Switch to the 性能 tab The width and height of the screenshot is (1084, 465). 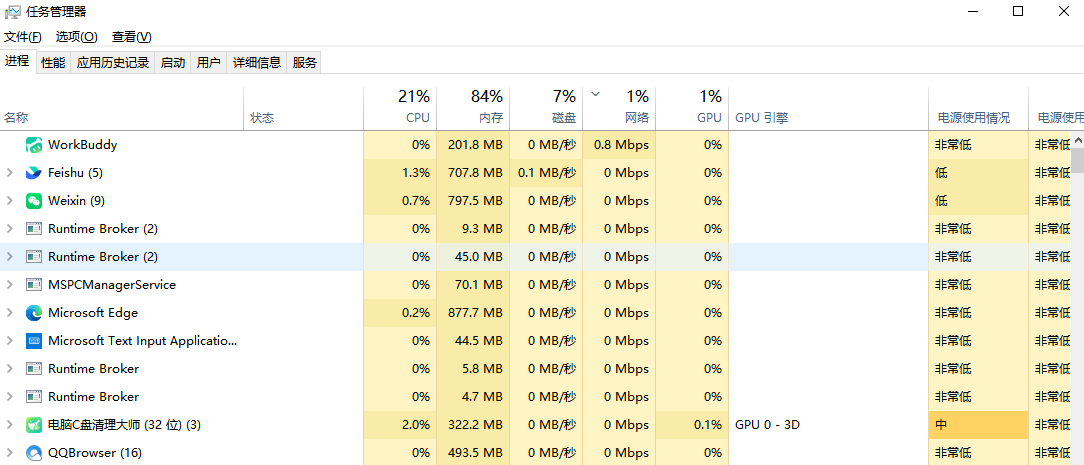[x=53, y=63]
